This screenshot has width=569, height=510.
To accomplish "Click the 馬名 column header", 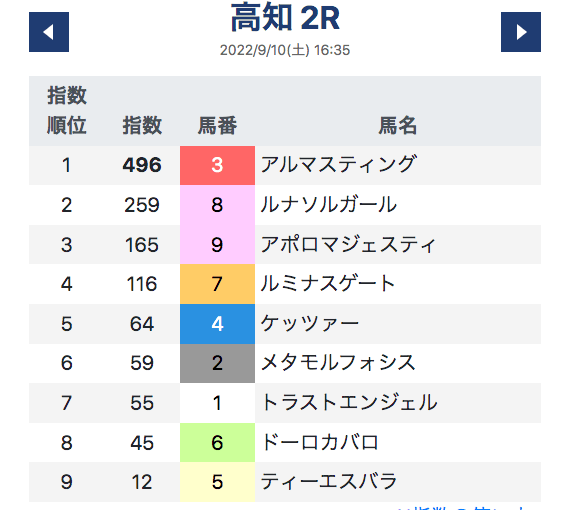I will click(x=398, y=126).
